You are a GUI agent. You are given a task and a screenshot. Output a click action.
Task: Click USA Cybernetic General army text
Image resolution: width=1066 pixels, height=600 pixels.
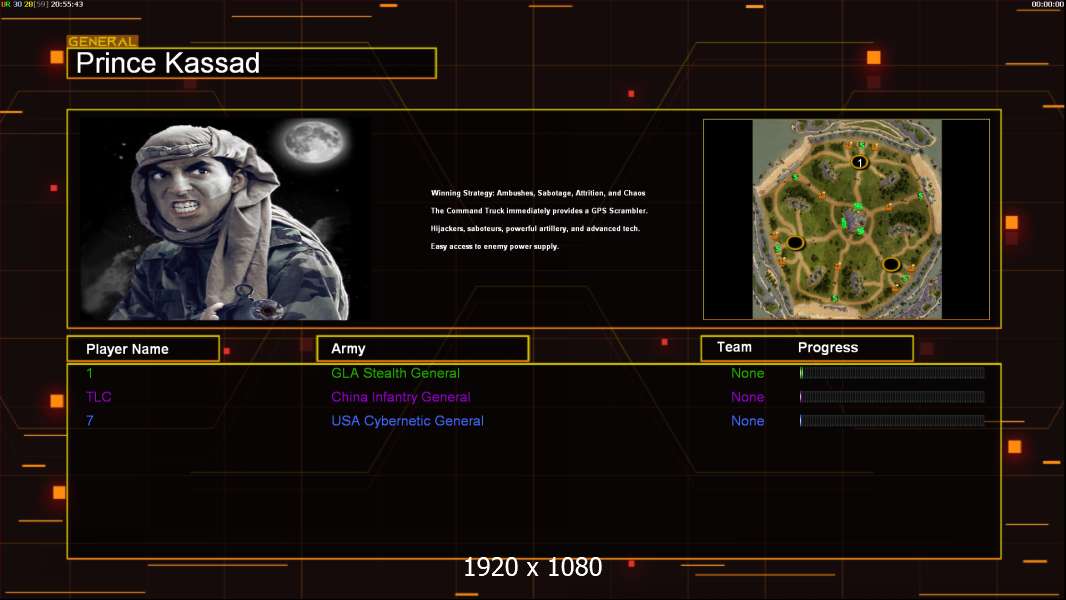[407, 421]
